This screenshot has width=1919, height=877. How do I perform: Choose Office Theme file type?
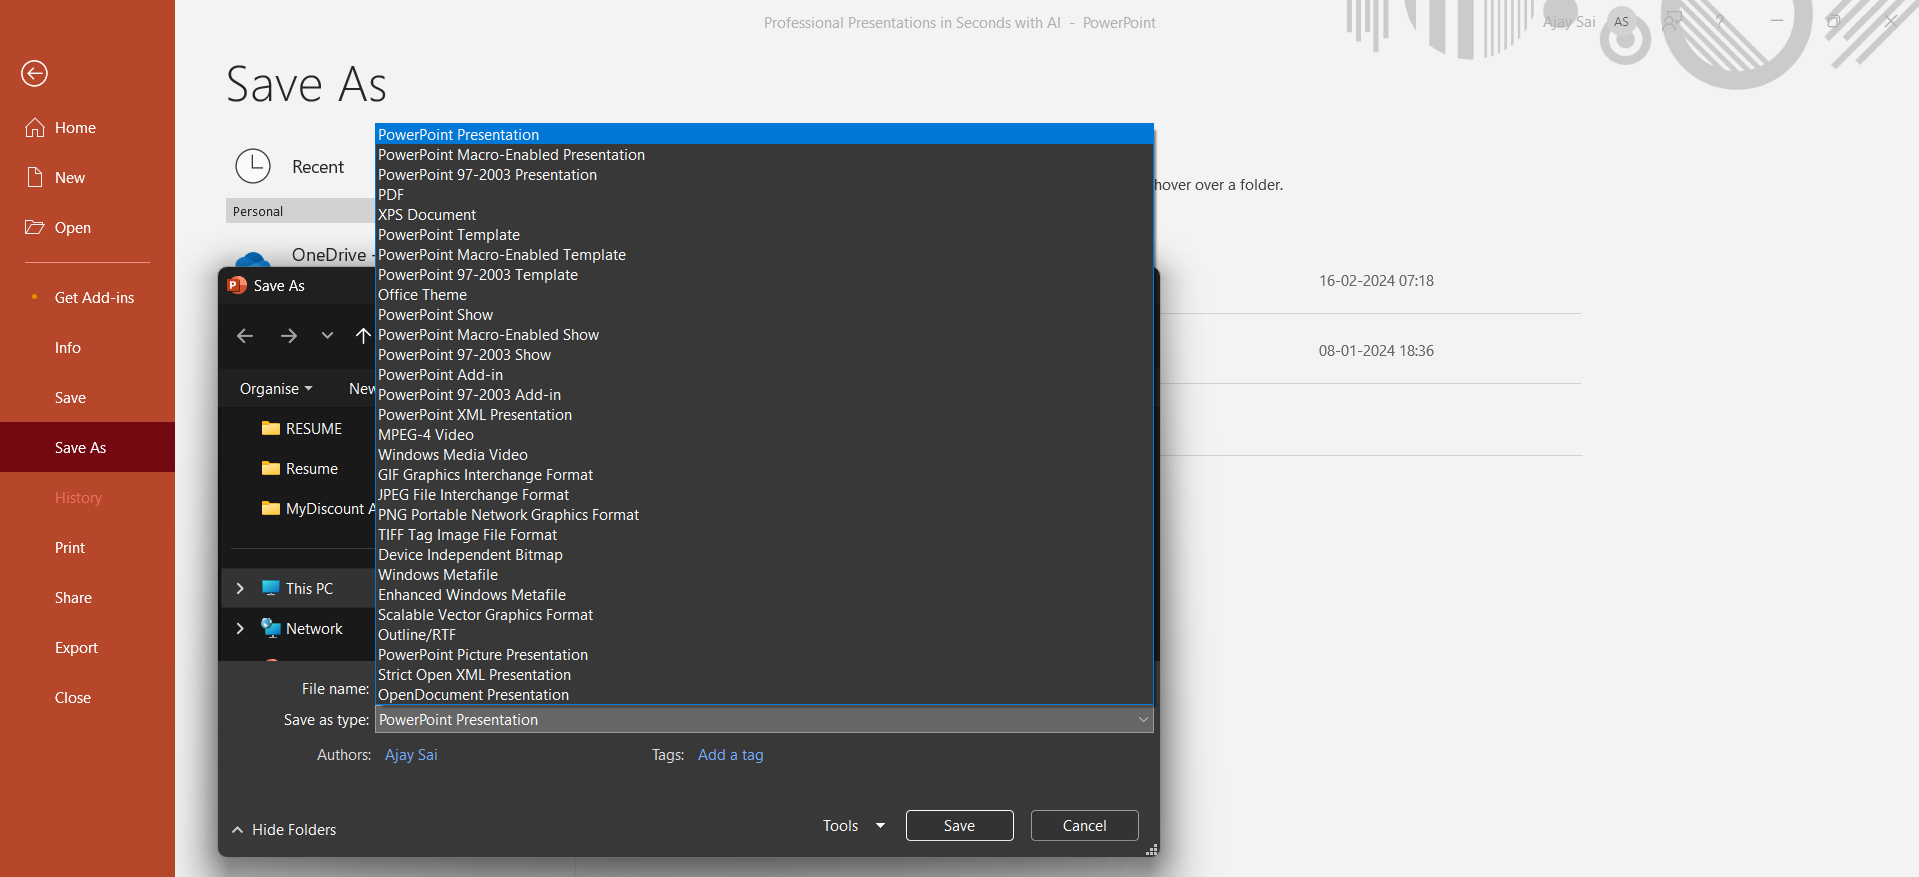(x=764, y=295)
